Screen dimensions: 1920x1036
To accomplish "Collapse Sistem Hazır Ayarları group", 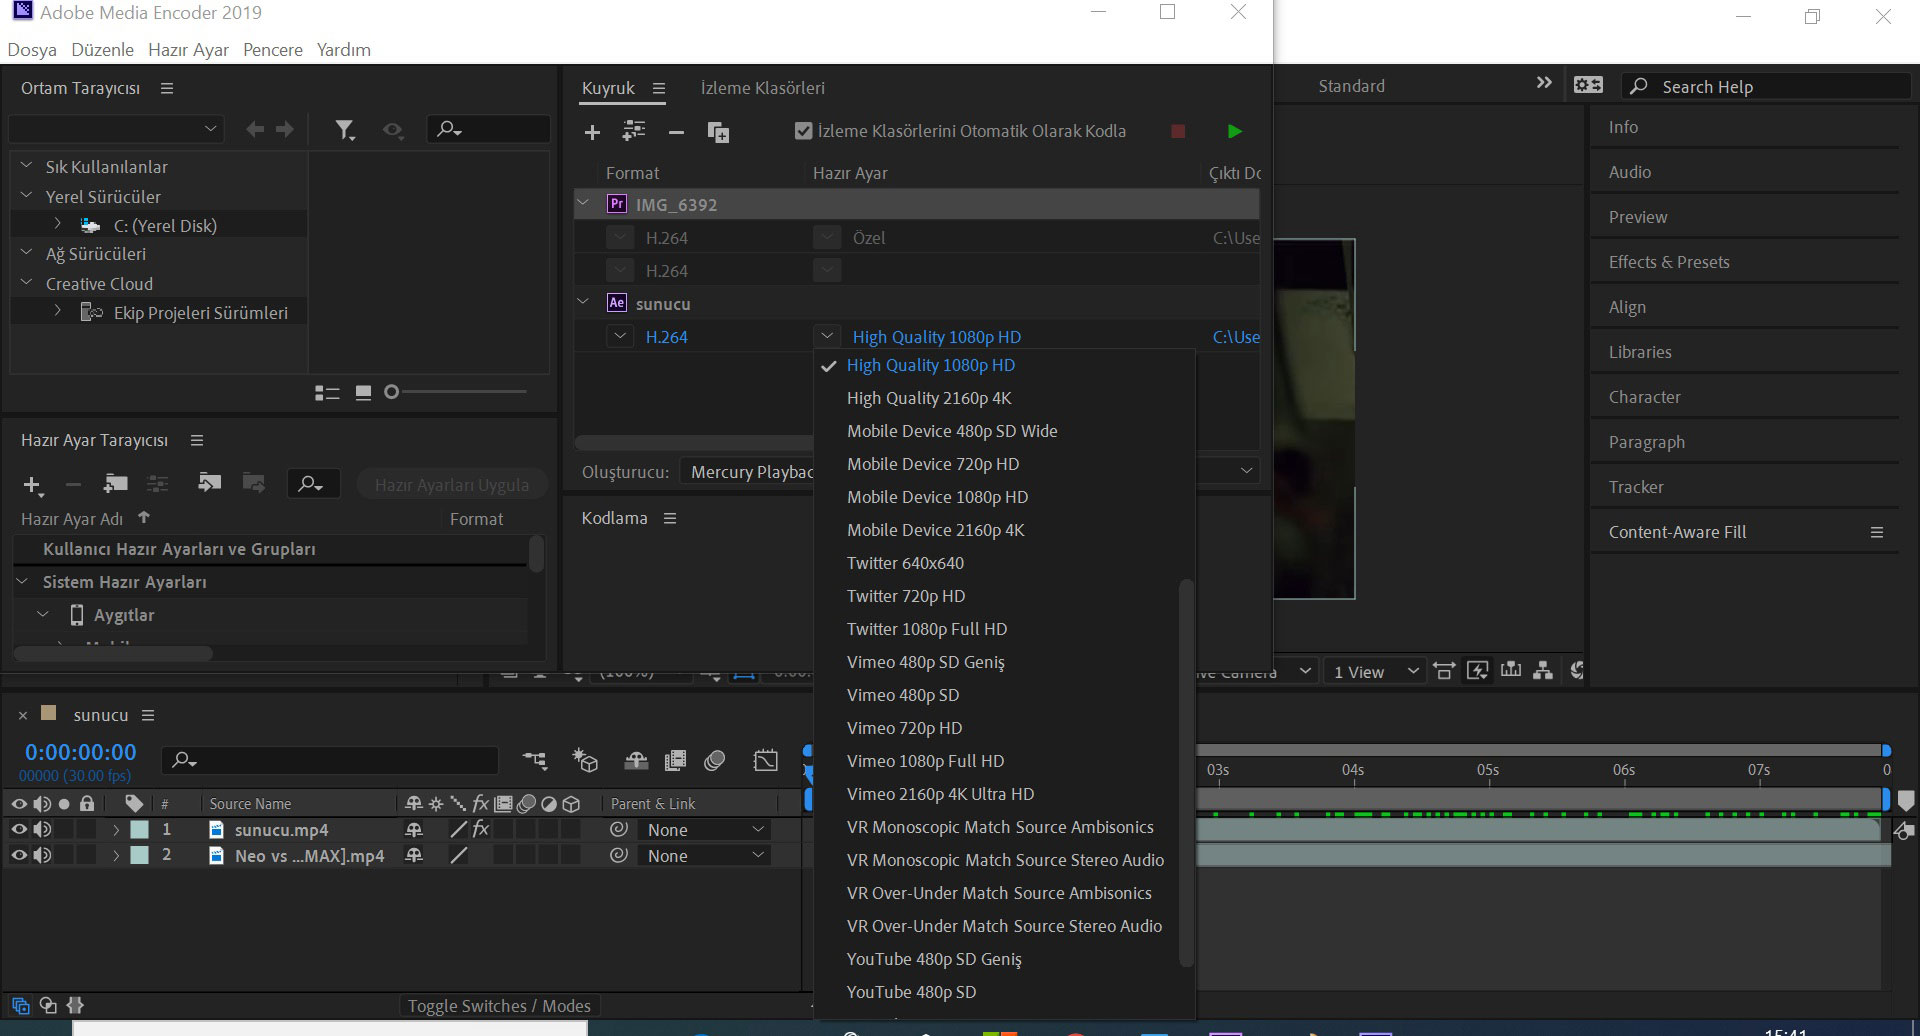I will (22, 581).
